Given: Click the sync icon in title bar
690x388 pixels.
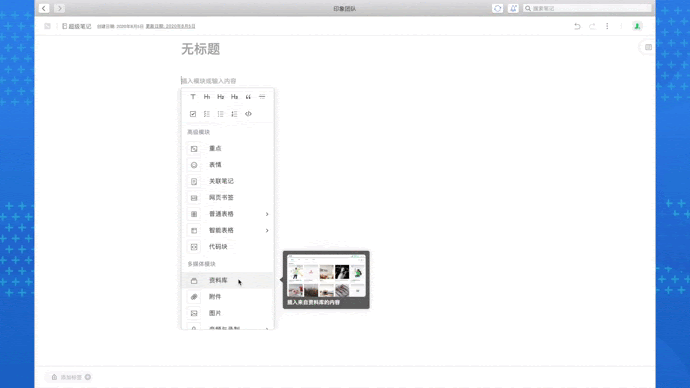Looking at the screenshot, I should [x=497, y=8].
